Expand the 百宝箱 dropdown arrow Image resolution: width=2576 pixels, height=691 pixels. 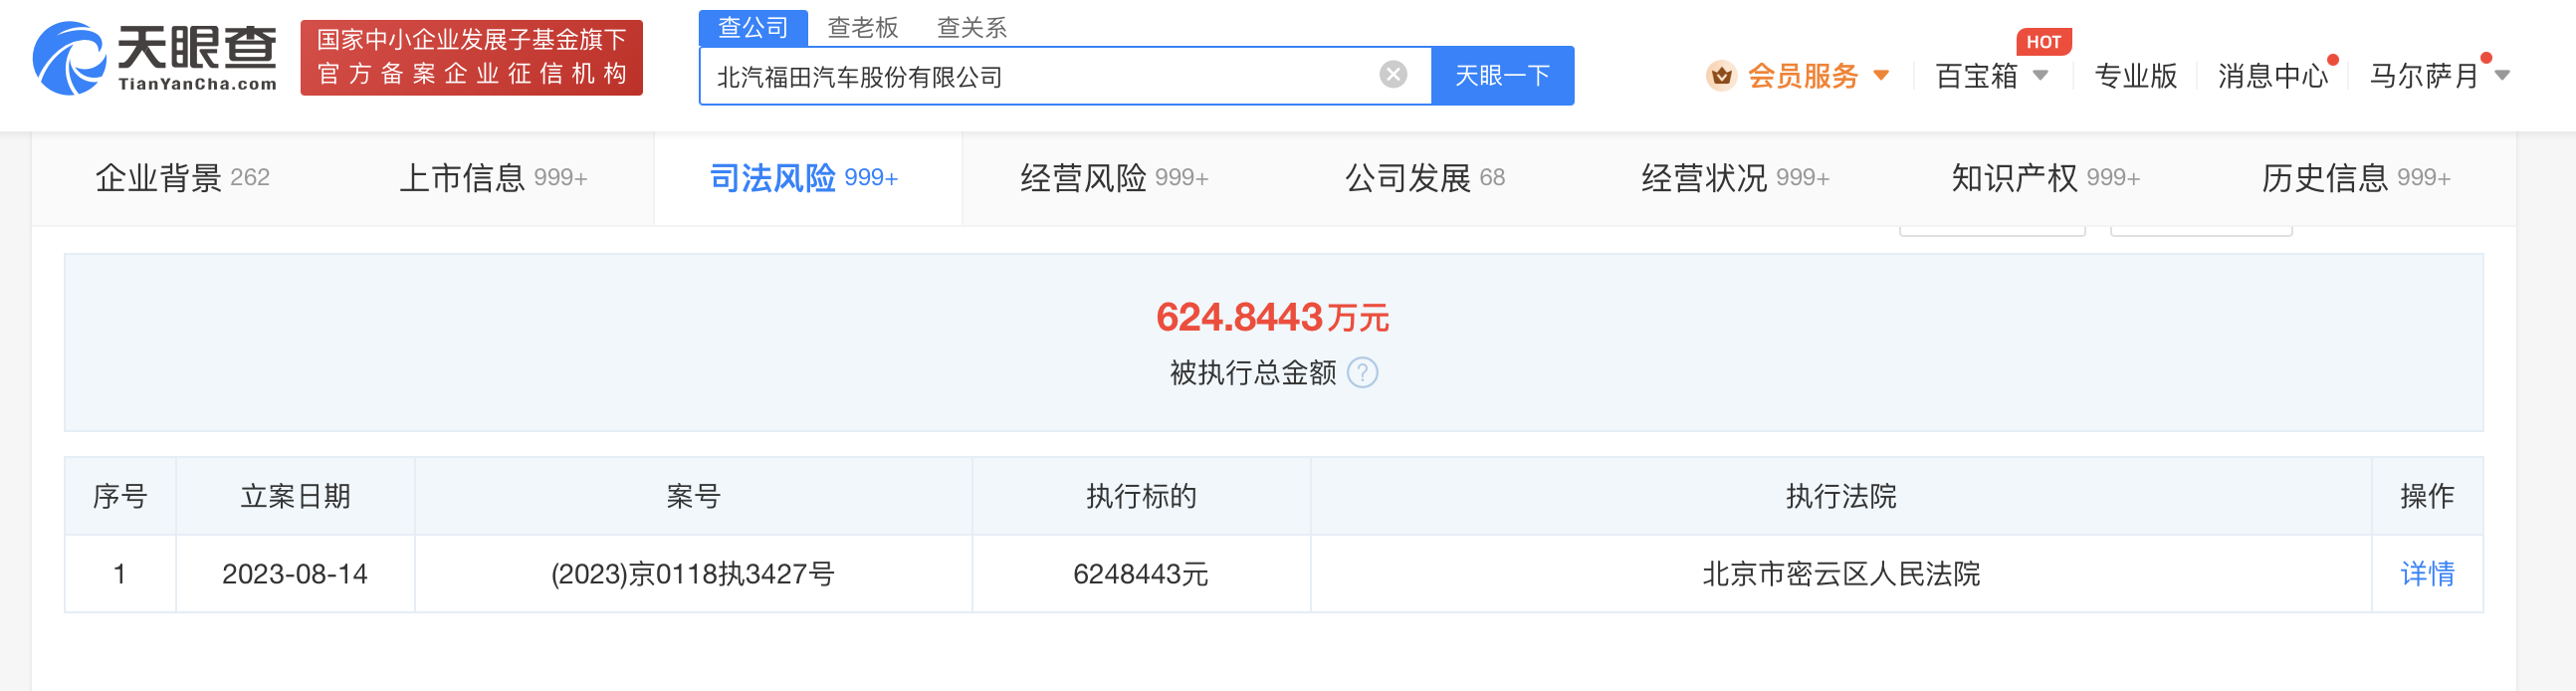pos(2041,75)
